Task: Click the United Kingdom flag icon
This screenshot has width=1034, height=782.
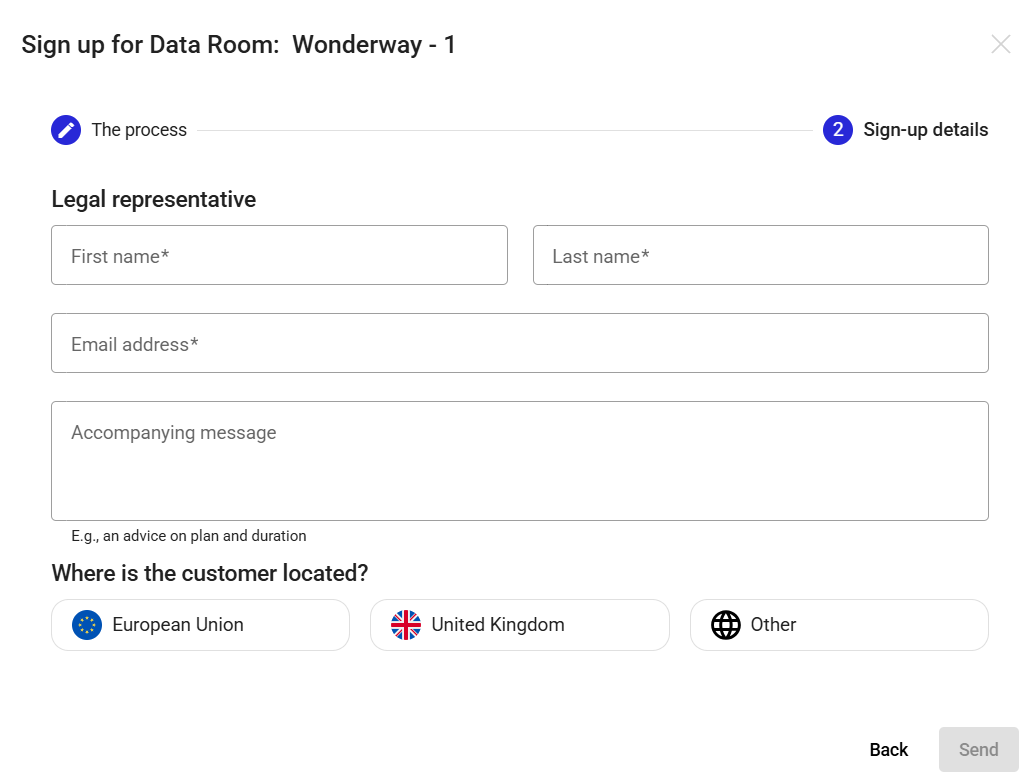Action: pyautogui.click(x=406, y=625)
